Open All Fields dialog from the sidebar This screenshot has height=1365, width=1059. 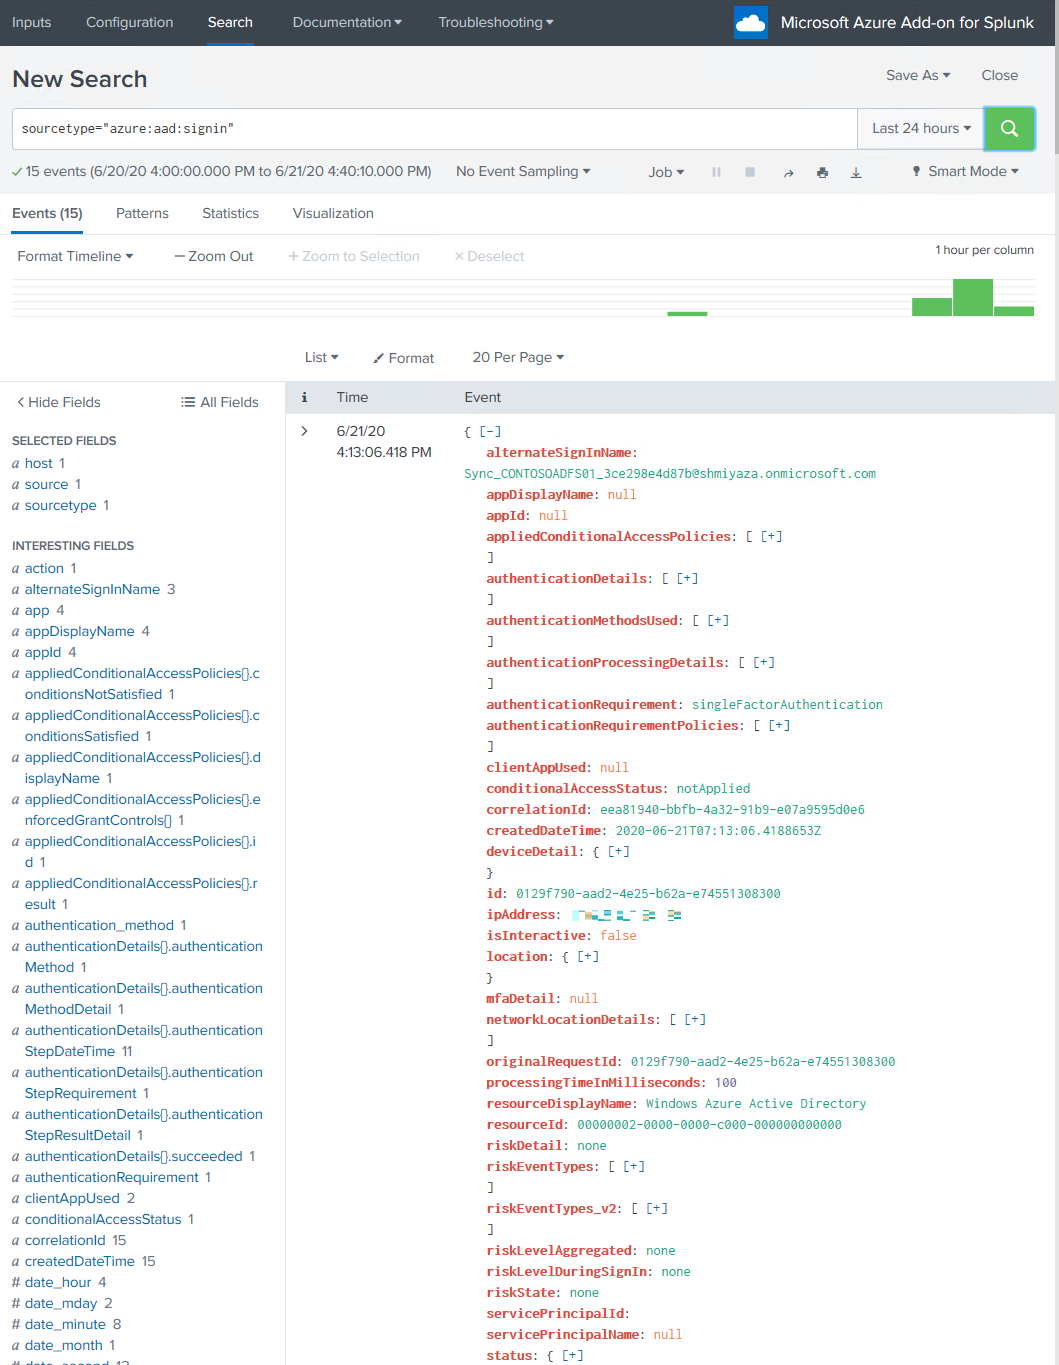(x=219, y=402)
